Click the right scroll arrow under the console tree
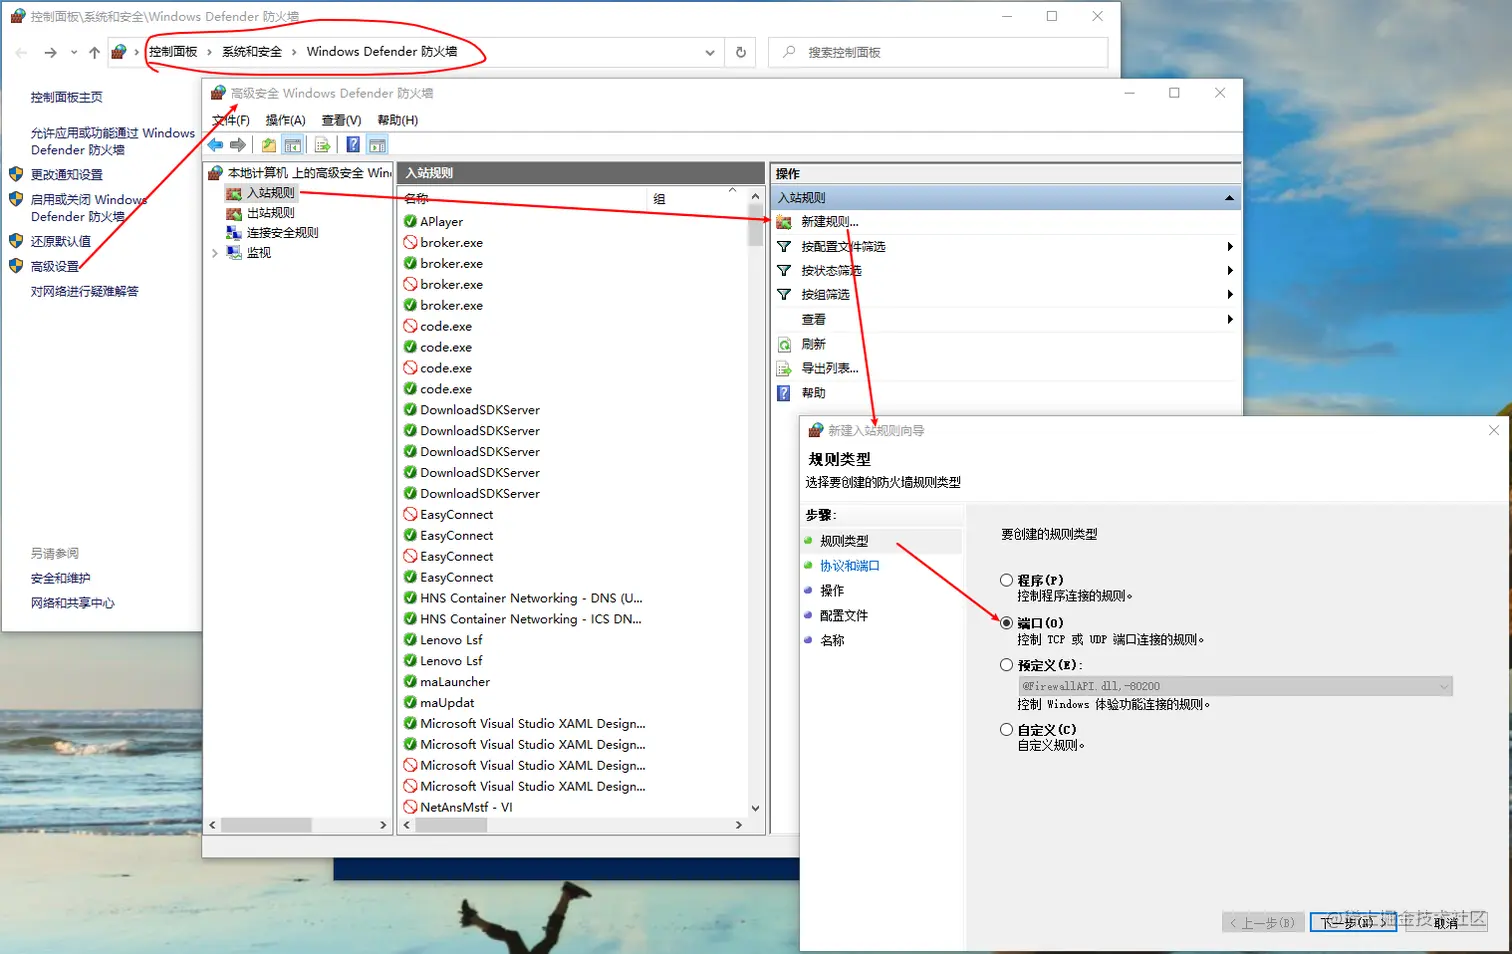 point(383,825)
